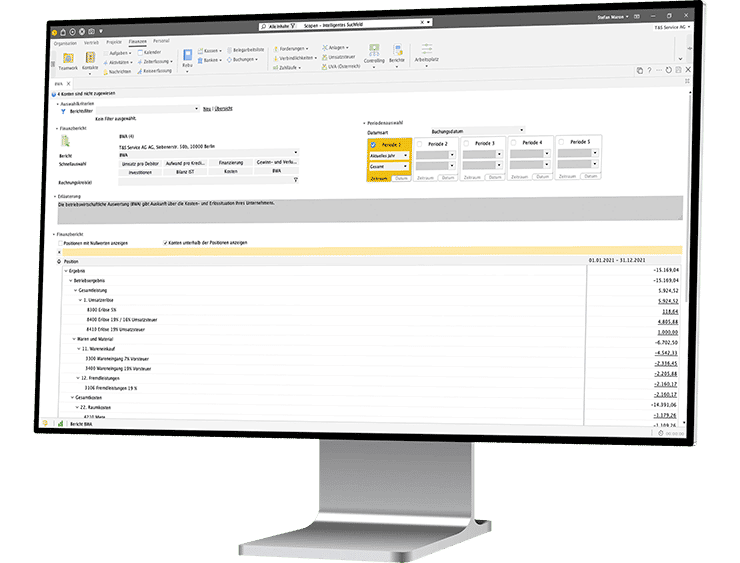Image resolution: width=740 pixels, height=563 pixels.
Task: Click the 'Umsatz pro Debitor' quick-select button
Action: (x=140, y=164)
